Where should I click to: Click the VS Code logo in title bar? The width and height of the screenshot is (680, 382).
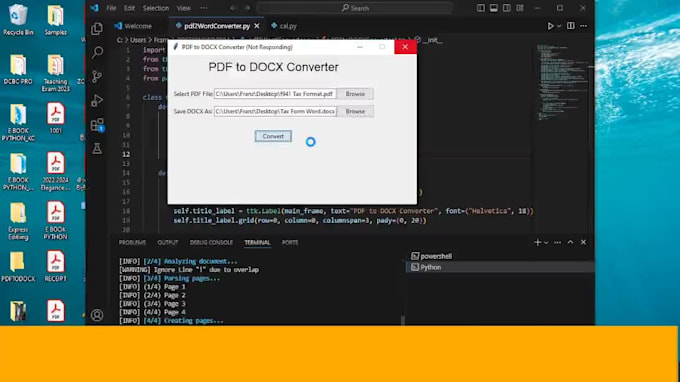94,8
